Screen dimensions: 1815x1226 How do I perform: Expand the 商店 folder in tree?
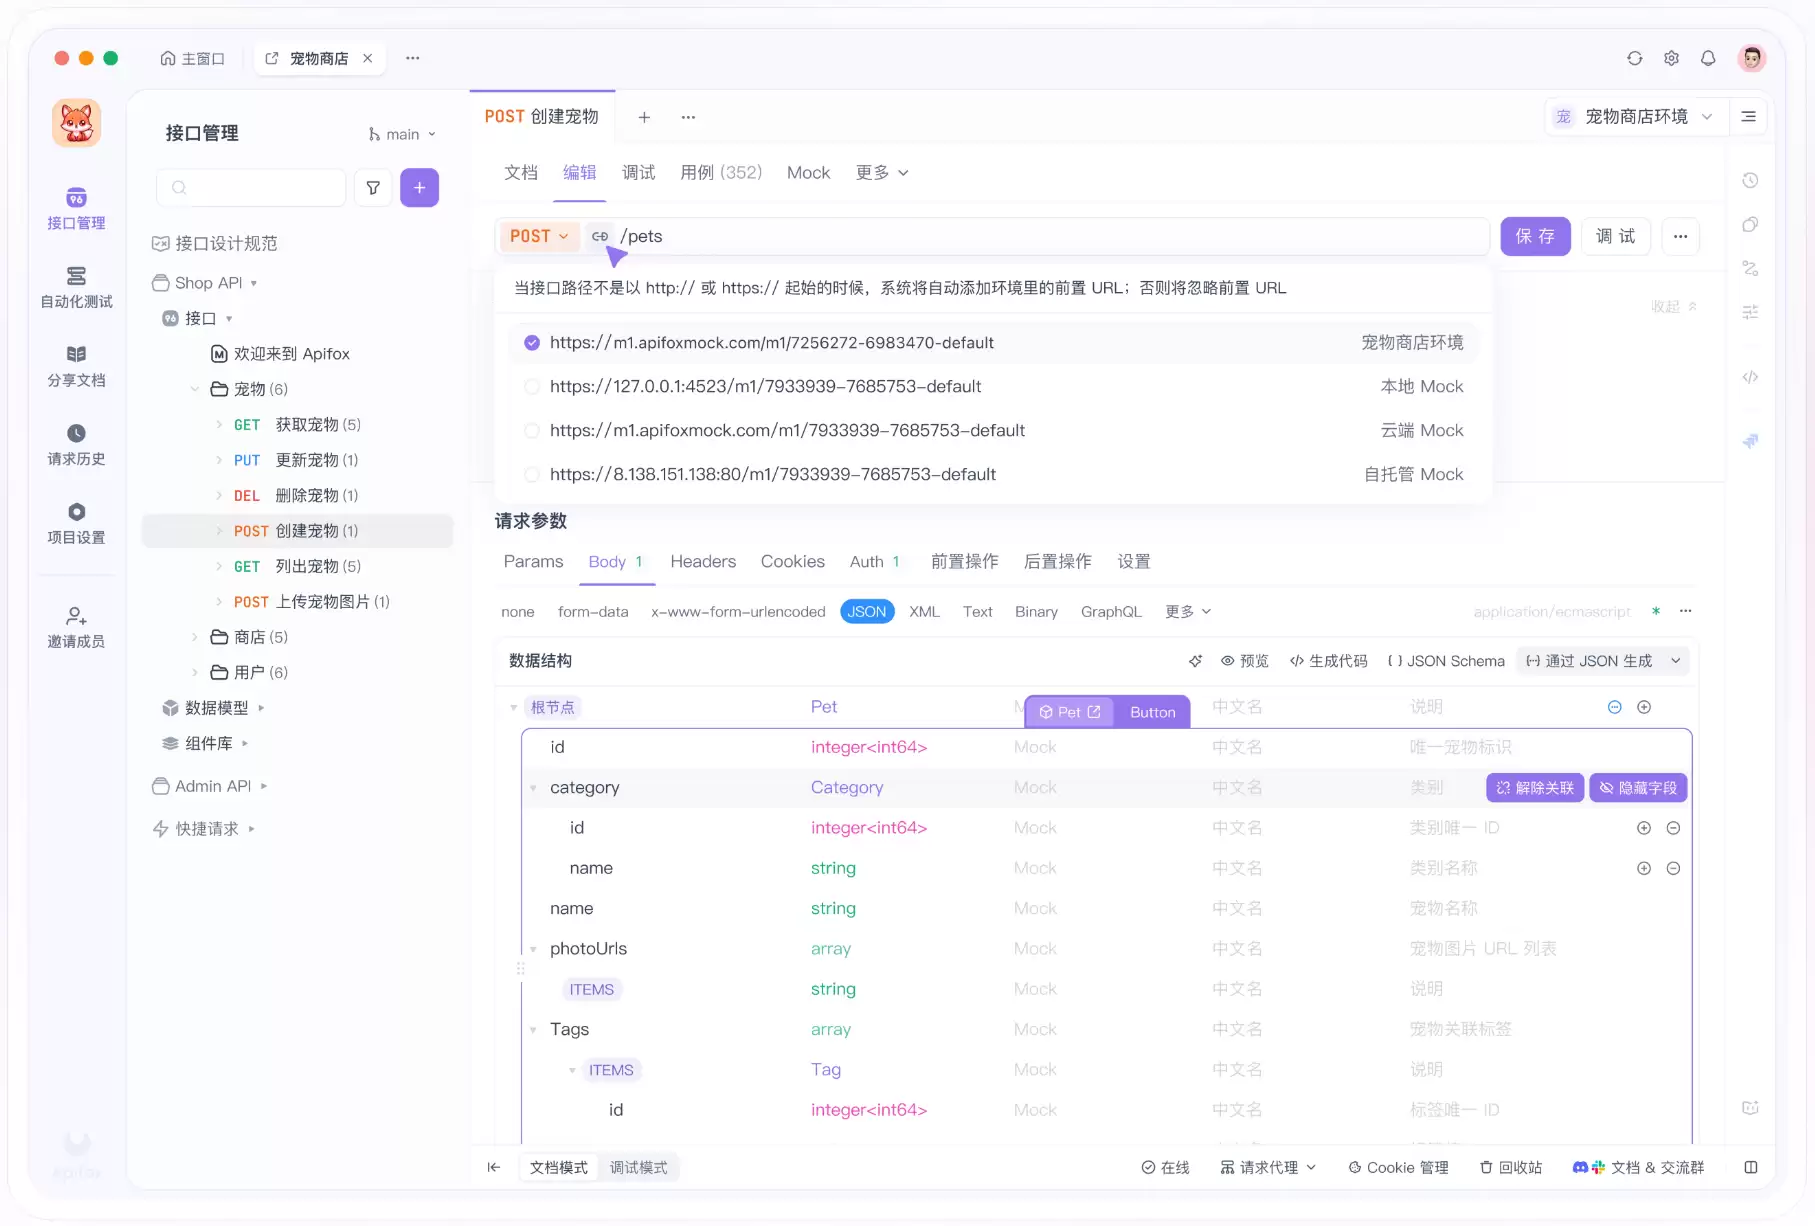click(x=195, y=637)
